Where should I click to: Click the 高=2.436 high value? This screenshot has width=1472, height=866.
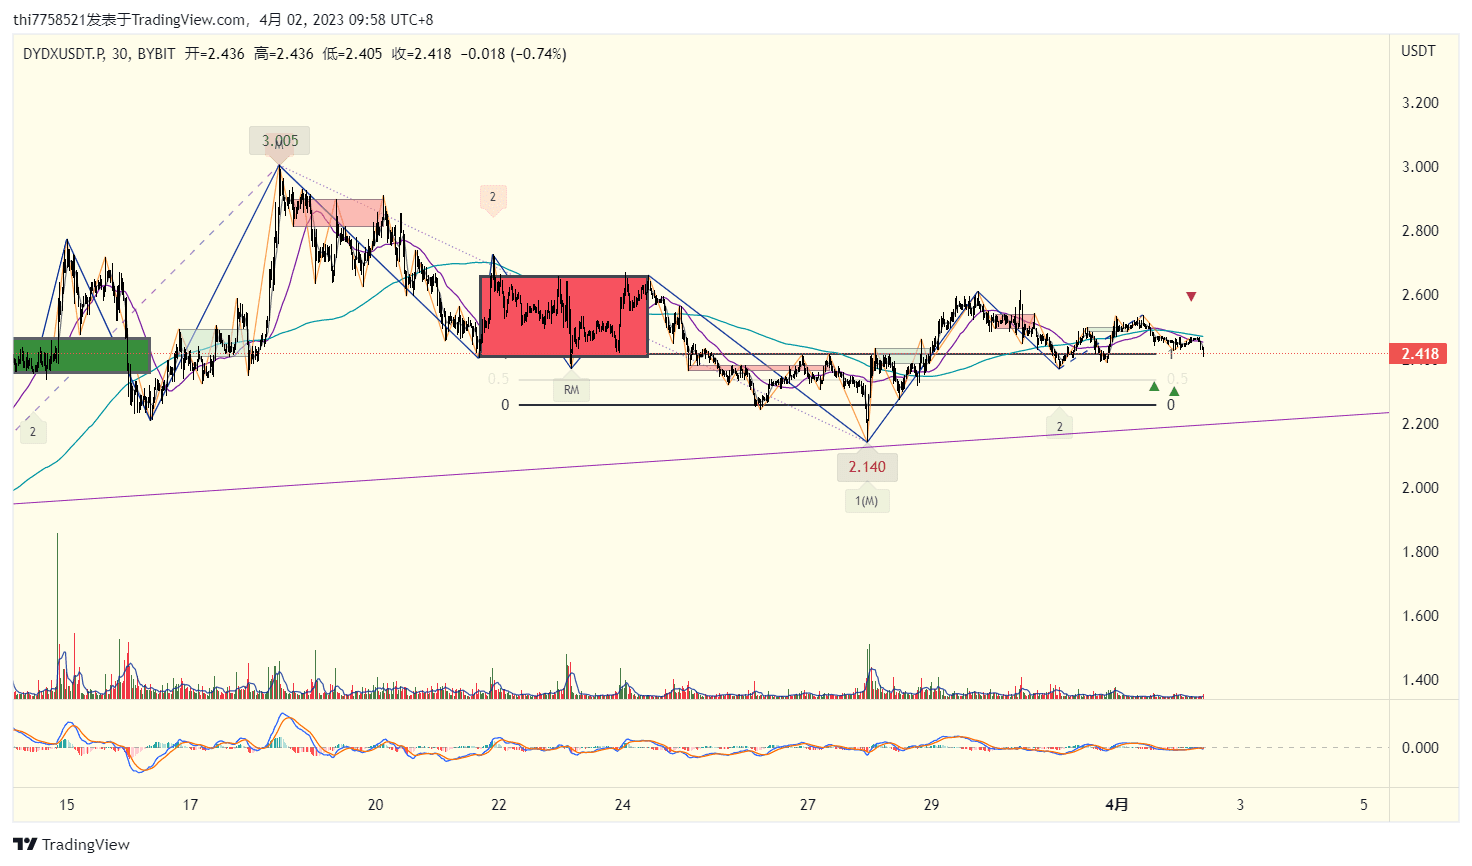[283, 54]
